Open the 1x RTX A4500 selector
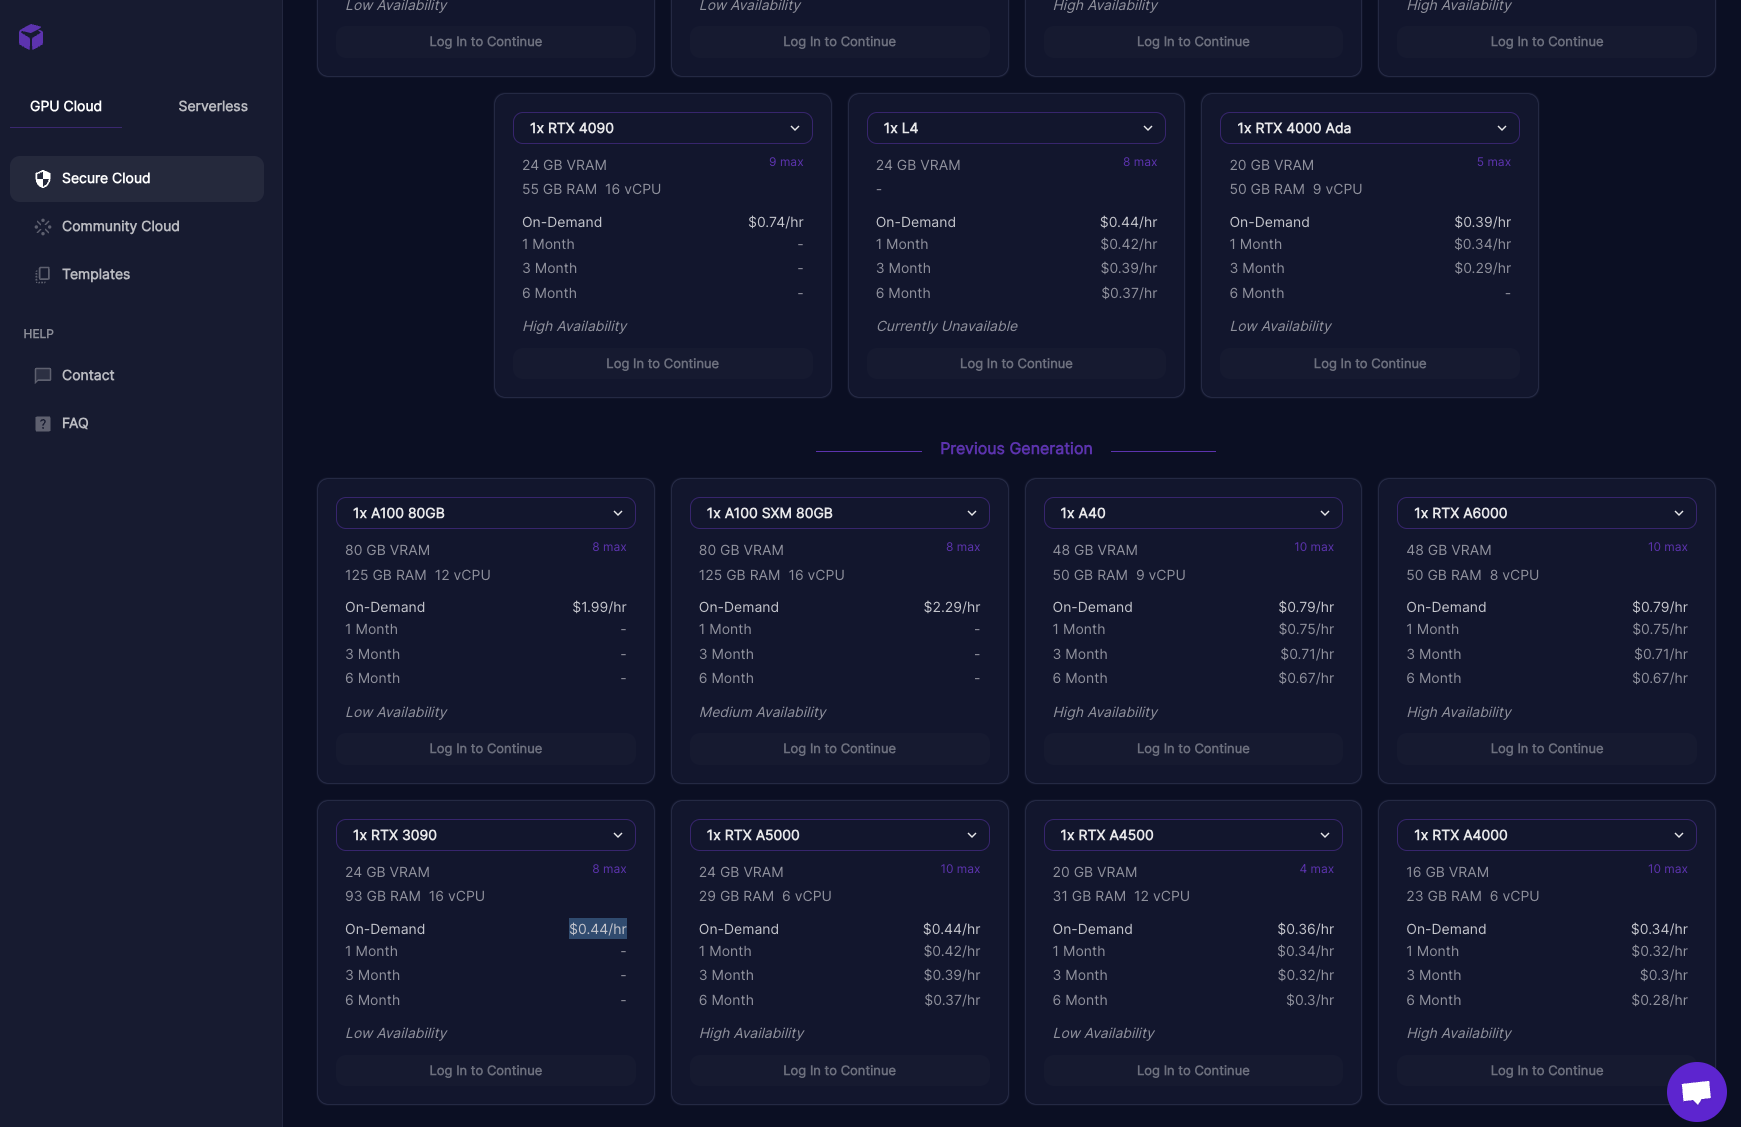 pos(1193,835)
